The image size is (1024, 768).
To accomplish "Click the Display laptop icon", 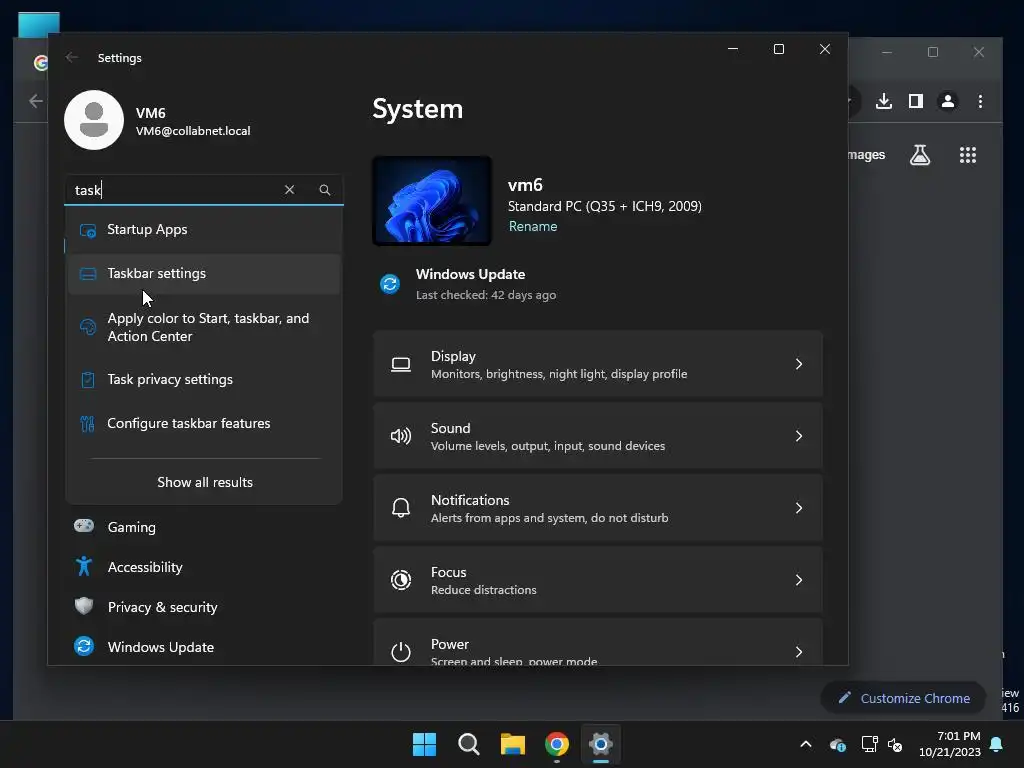I will click(401, 364).
